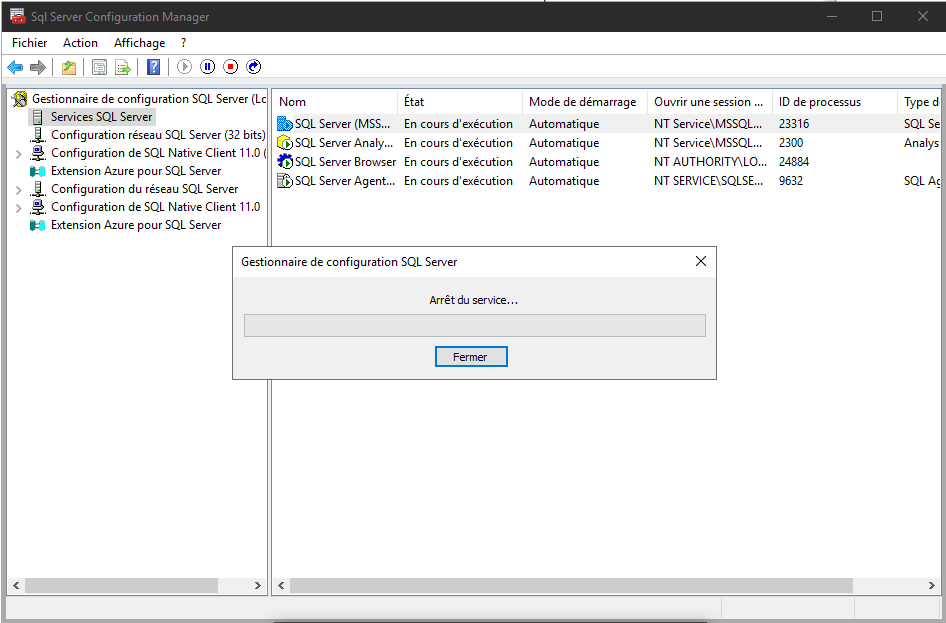Click the Start service play icon
The width and height of the screenshot is (946, 623).
pyautogui.click(x=185, y=67)
